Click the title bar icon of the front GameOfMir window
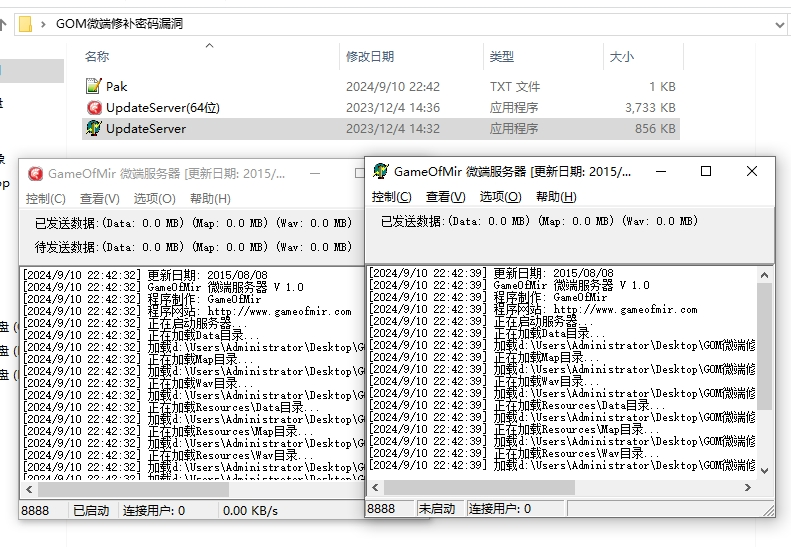Screen dimensions: 791x547 tap(380, 172)
